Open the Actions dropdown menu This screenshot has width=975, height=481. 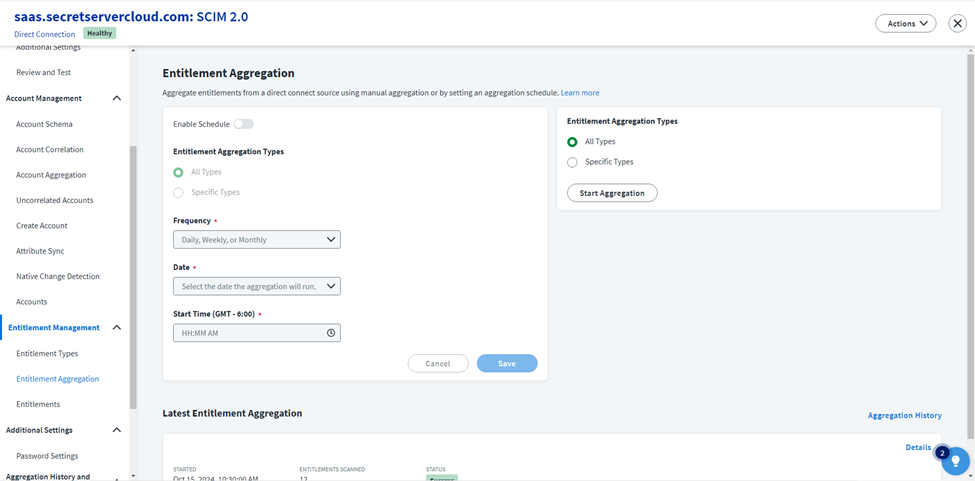(905, 23)
